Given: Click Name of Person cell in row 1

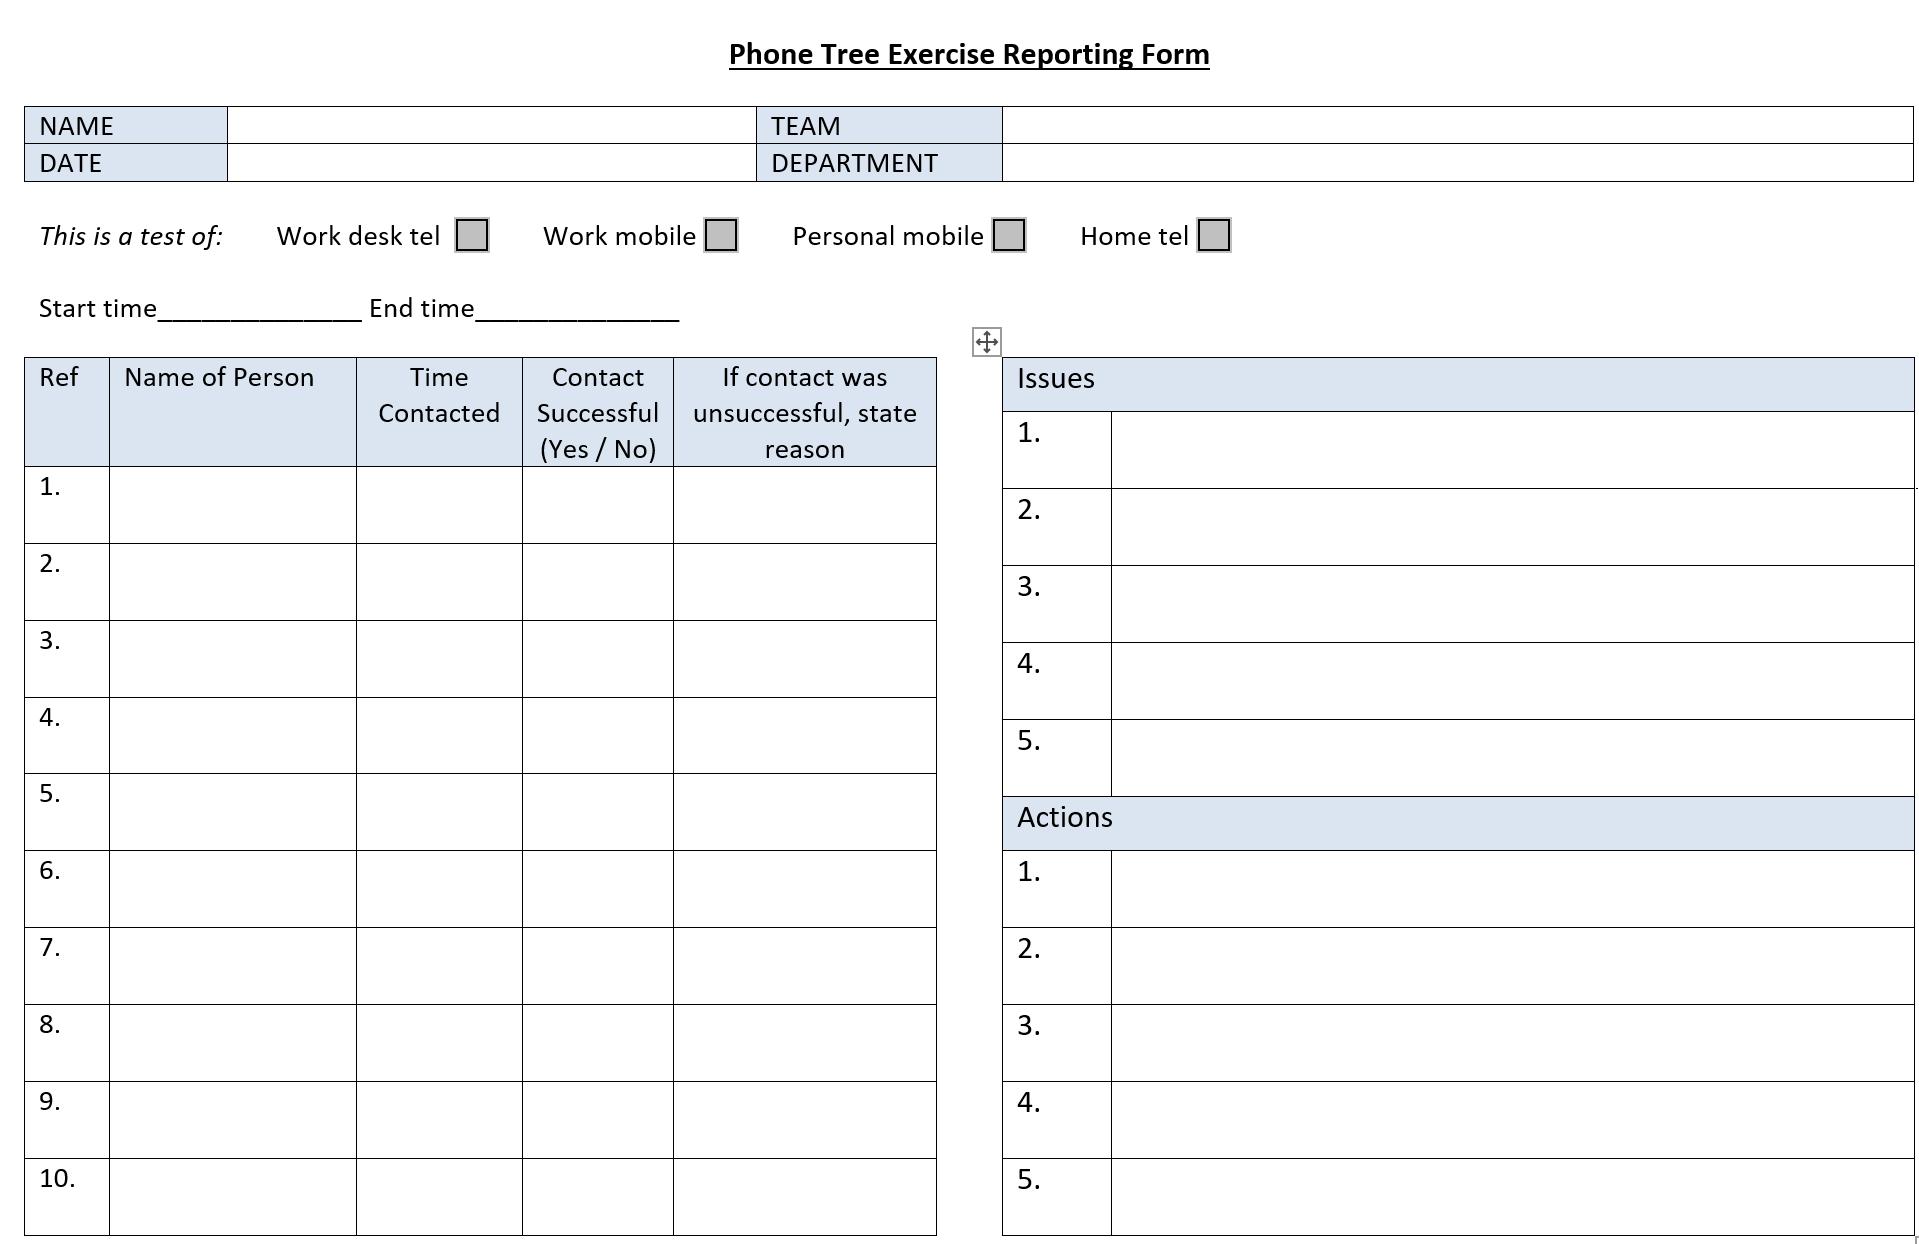Looking at the screenshot, I should (233, 505).
